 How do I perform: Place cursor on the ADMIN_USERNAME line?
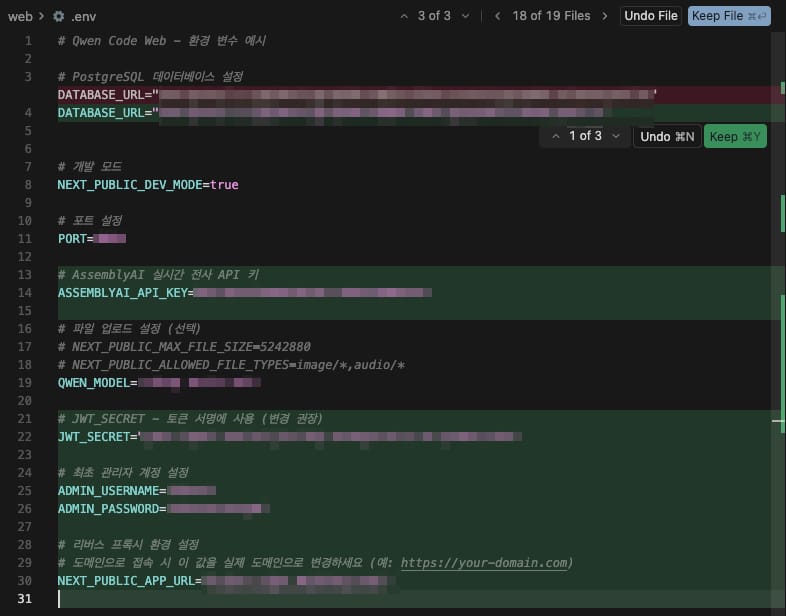[112, 491]
